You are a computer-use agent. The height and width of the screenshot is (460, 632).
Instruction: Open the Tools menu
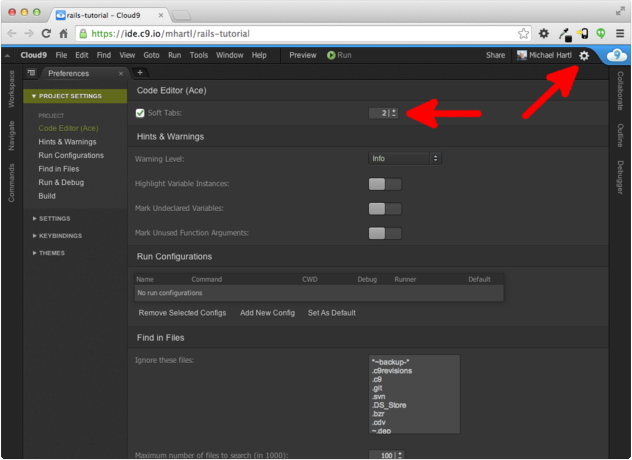199,55
